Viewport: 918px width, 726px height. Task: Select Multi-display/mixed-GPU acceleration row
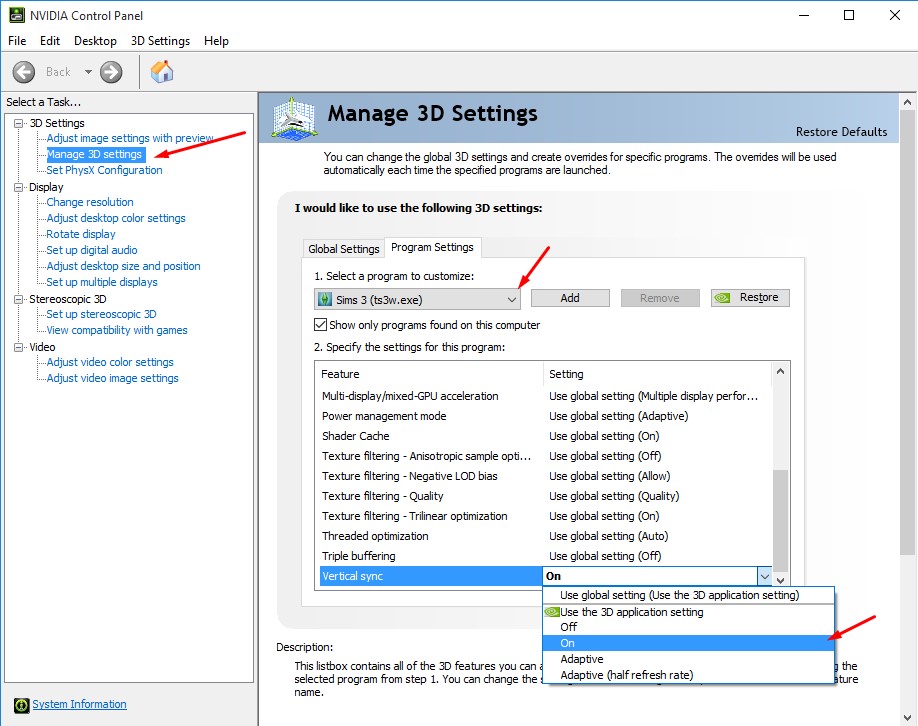[x=546, y=396]
